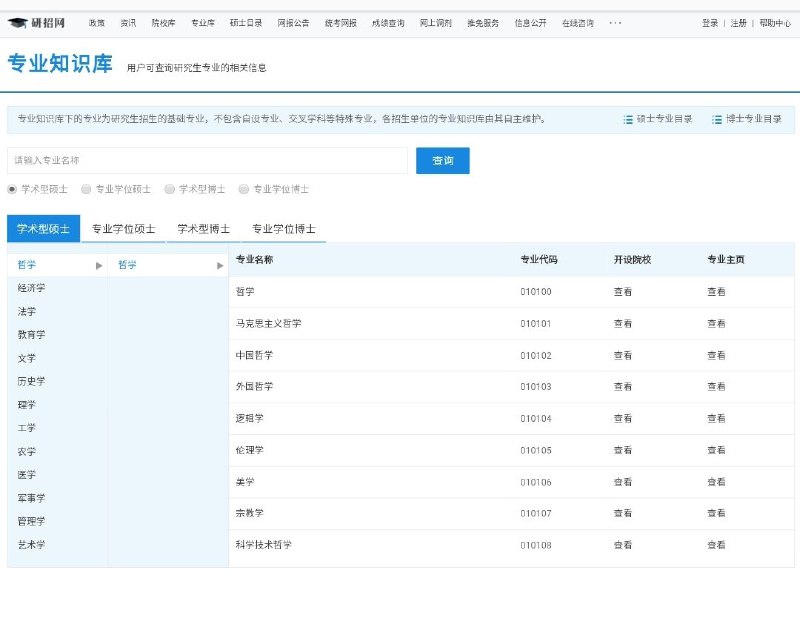Screen dimensions: 800x630
Task: Open the 网上调剂 navigation menu item
Action: (x=436, y=23)
